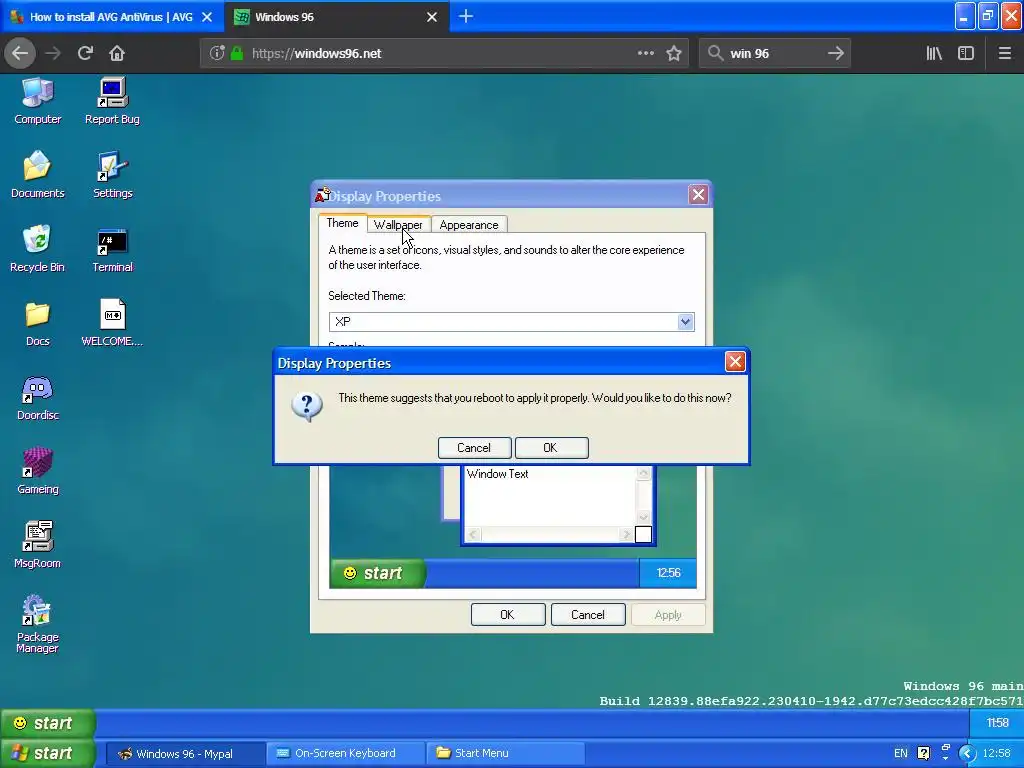Confirm reboot with OK in dialog
1024x768 pixels.
pos(551,447)
